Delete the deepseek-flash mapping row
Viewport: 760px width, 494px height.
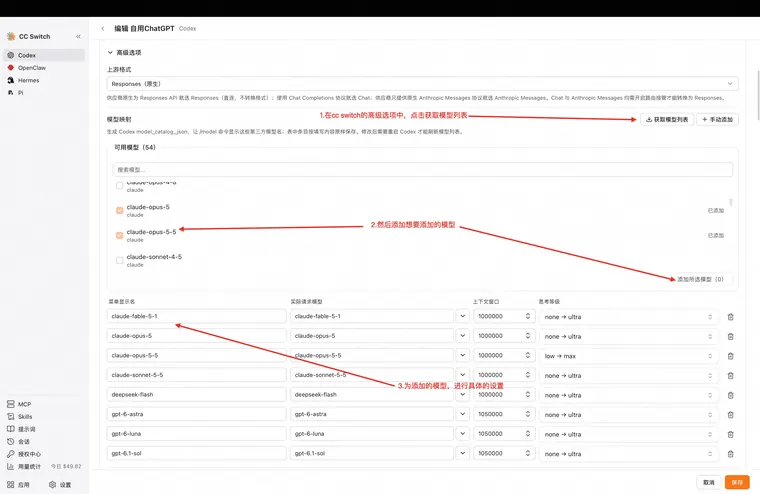coord(730,395)
